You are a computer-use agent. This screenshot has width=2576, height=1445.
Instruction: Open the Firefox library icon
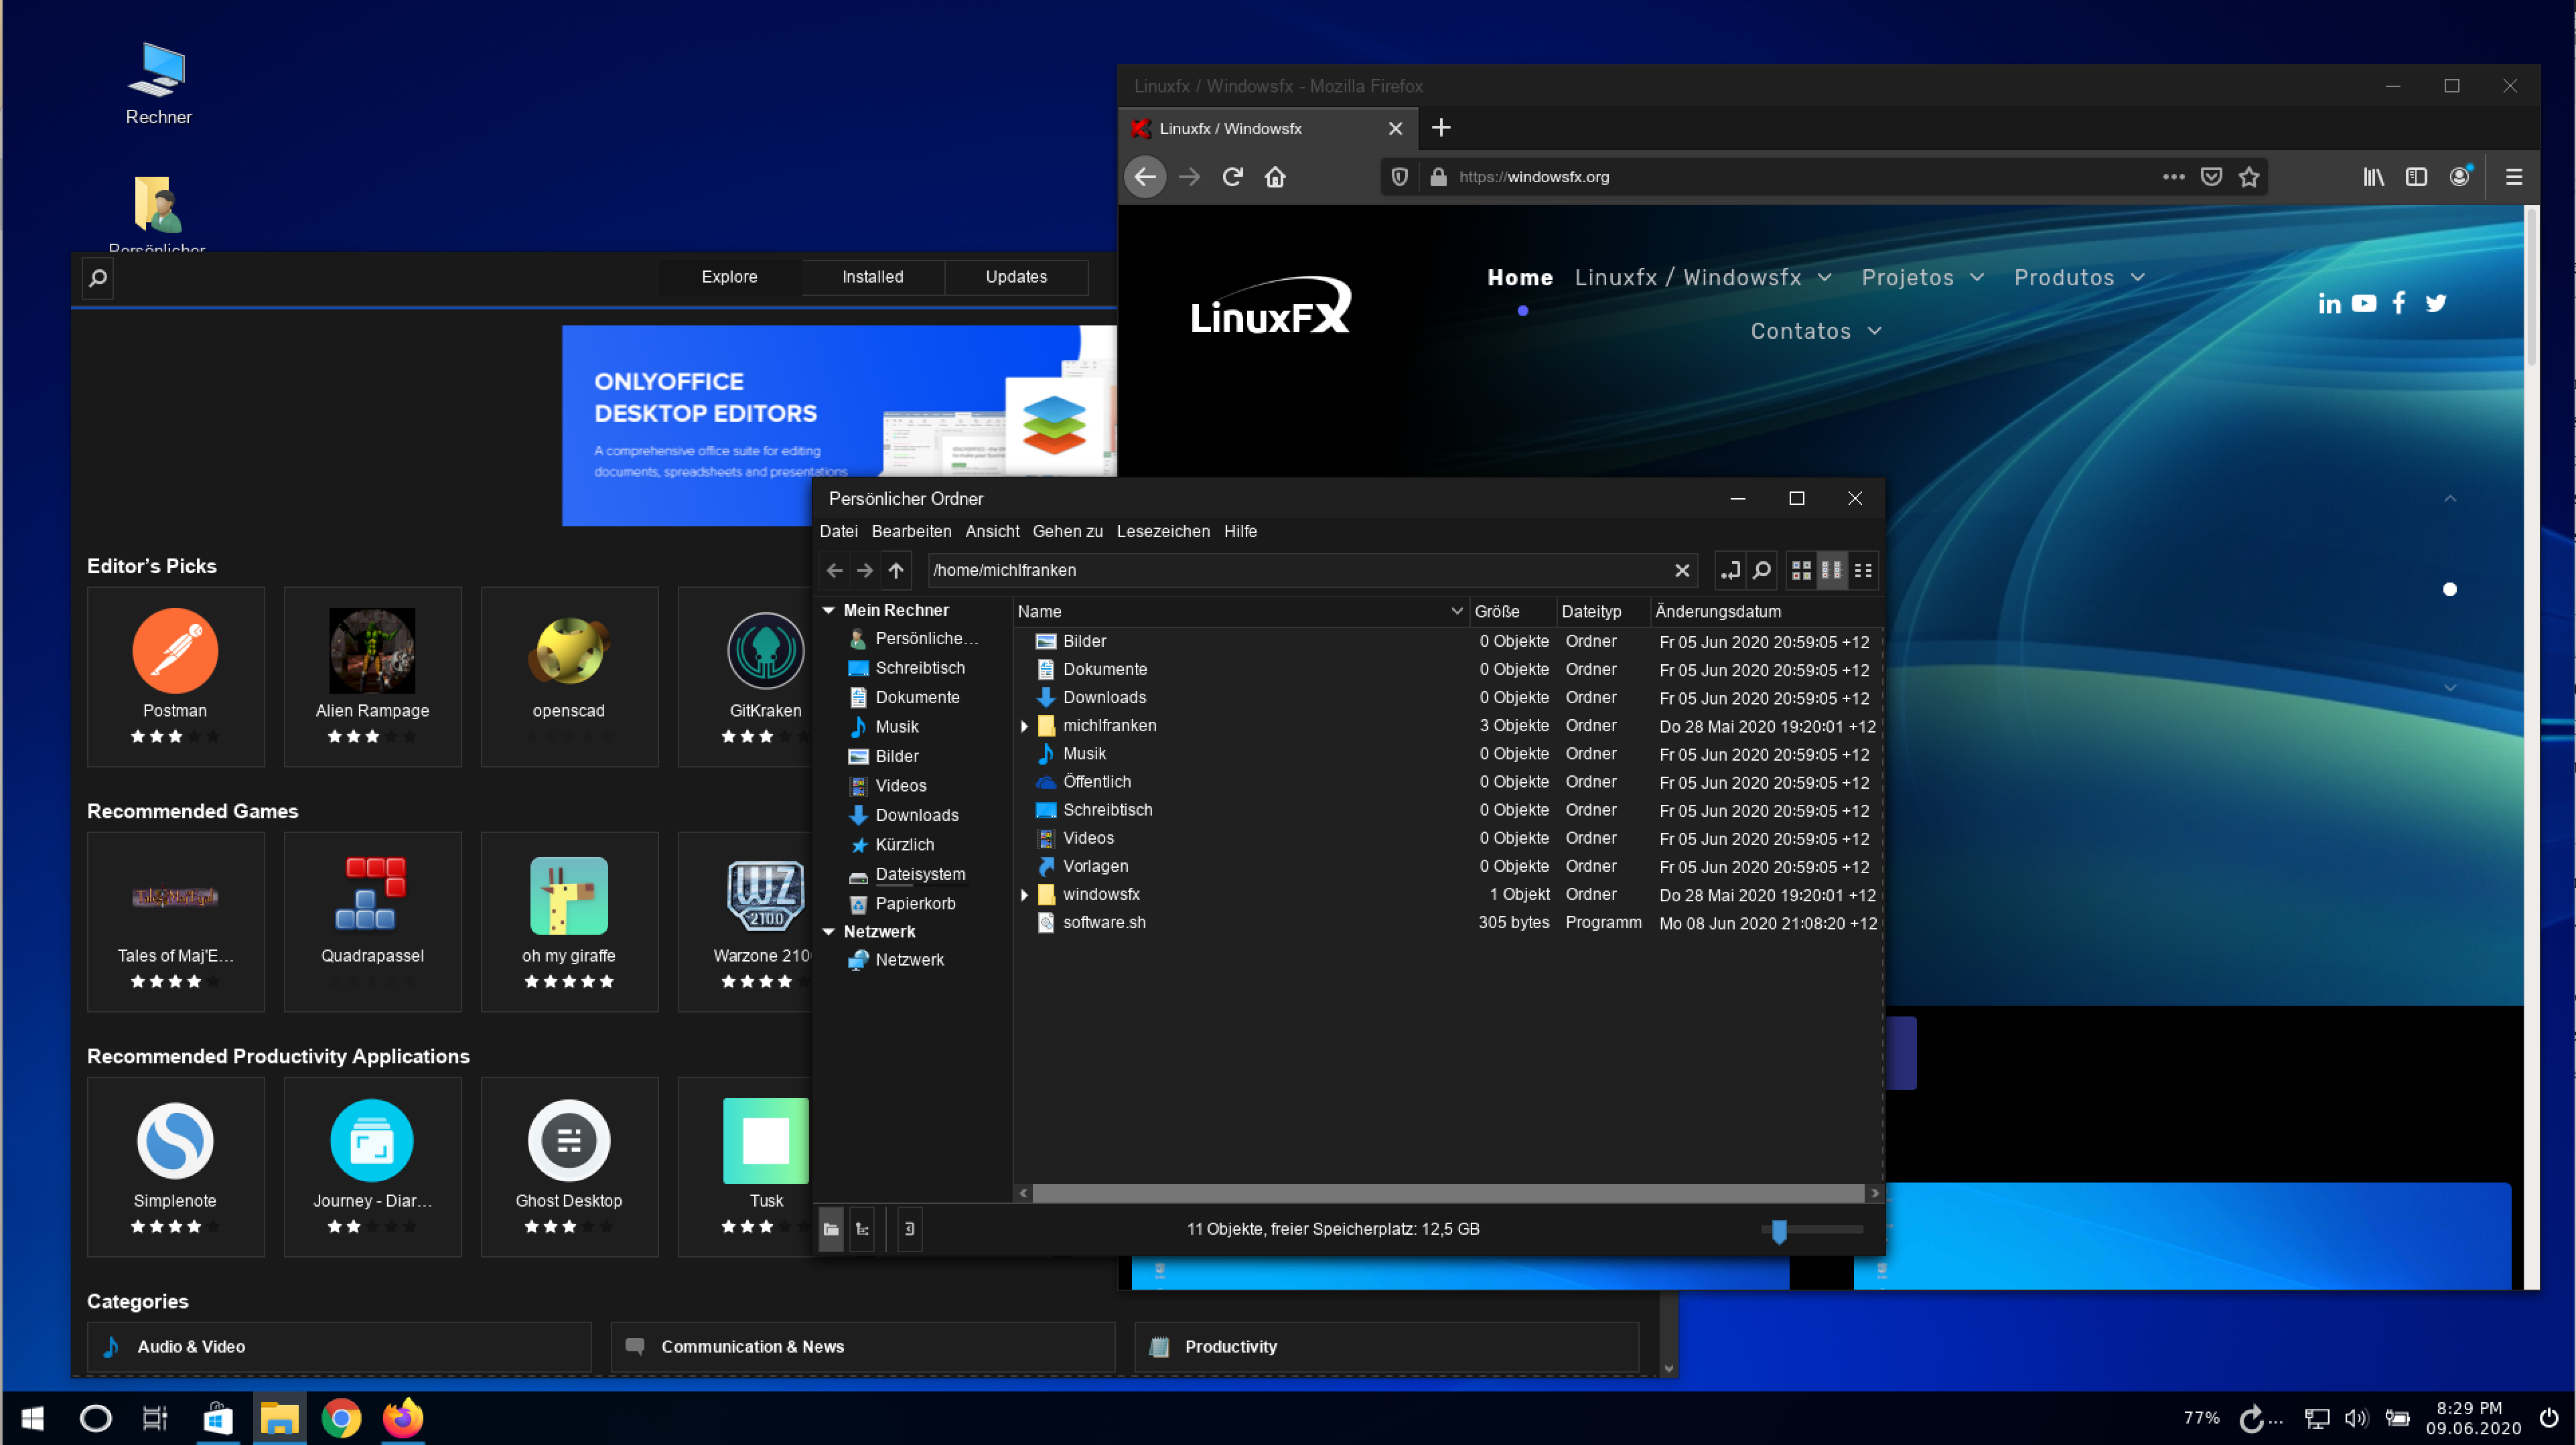2374,177
